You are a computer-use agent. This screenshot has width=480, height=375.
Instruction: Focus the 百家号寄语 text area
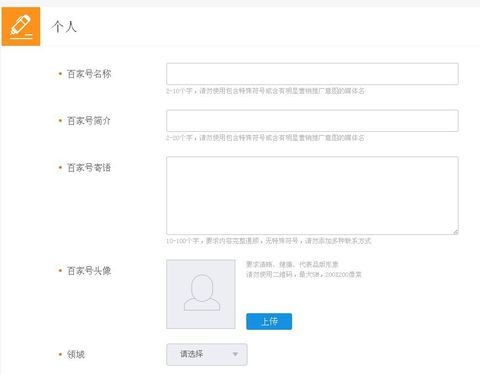(x=312, y=195)
